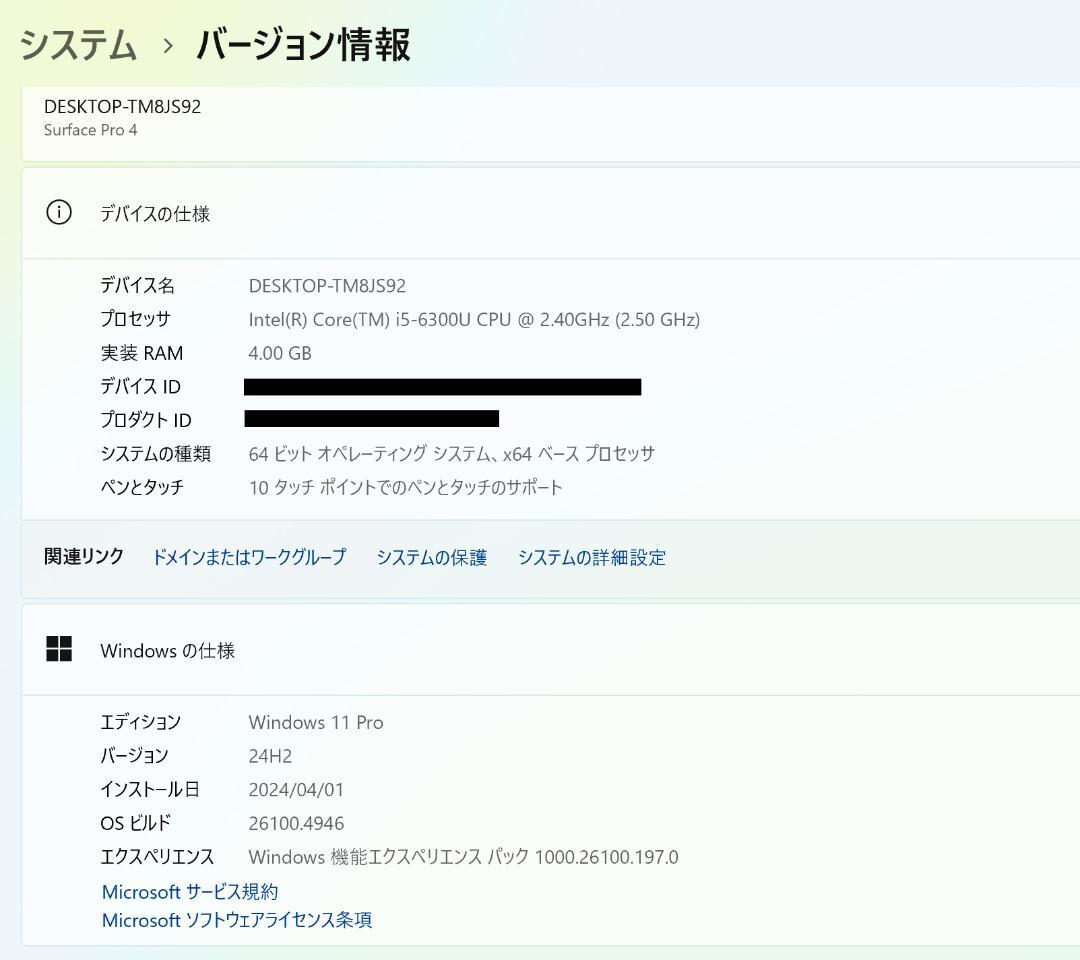The image size is (1080, 960).
Task: Click the インストール日 value 2024/04/01
Action: (297, 789)
